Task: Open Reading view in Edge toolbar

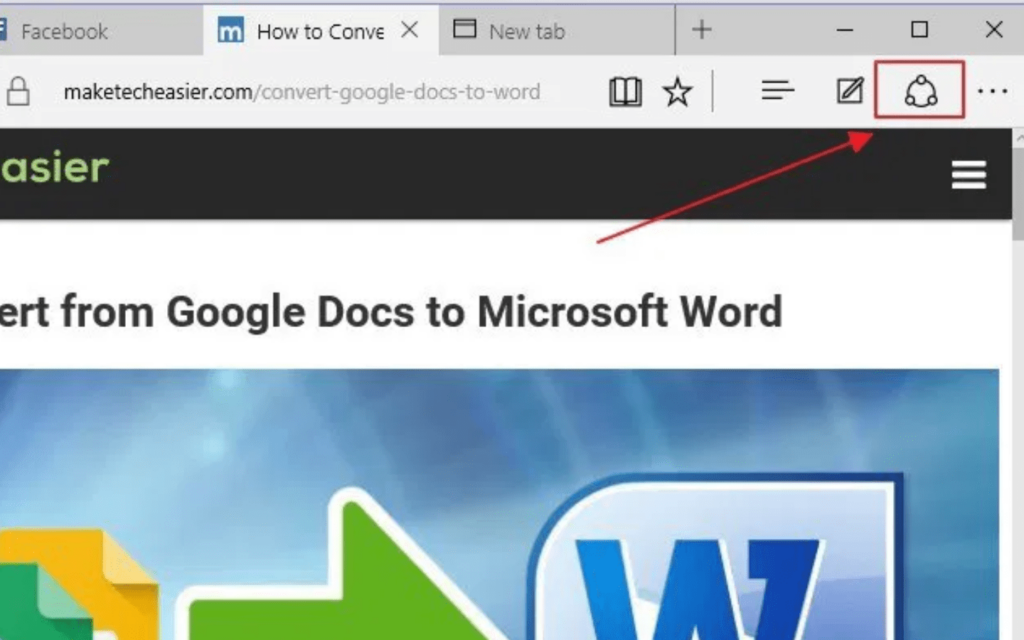Action: coord(624,91)
